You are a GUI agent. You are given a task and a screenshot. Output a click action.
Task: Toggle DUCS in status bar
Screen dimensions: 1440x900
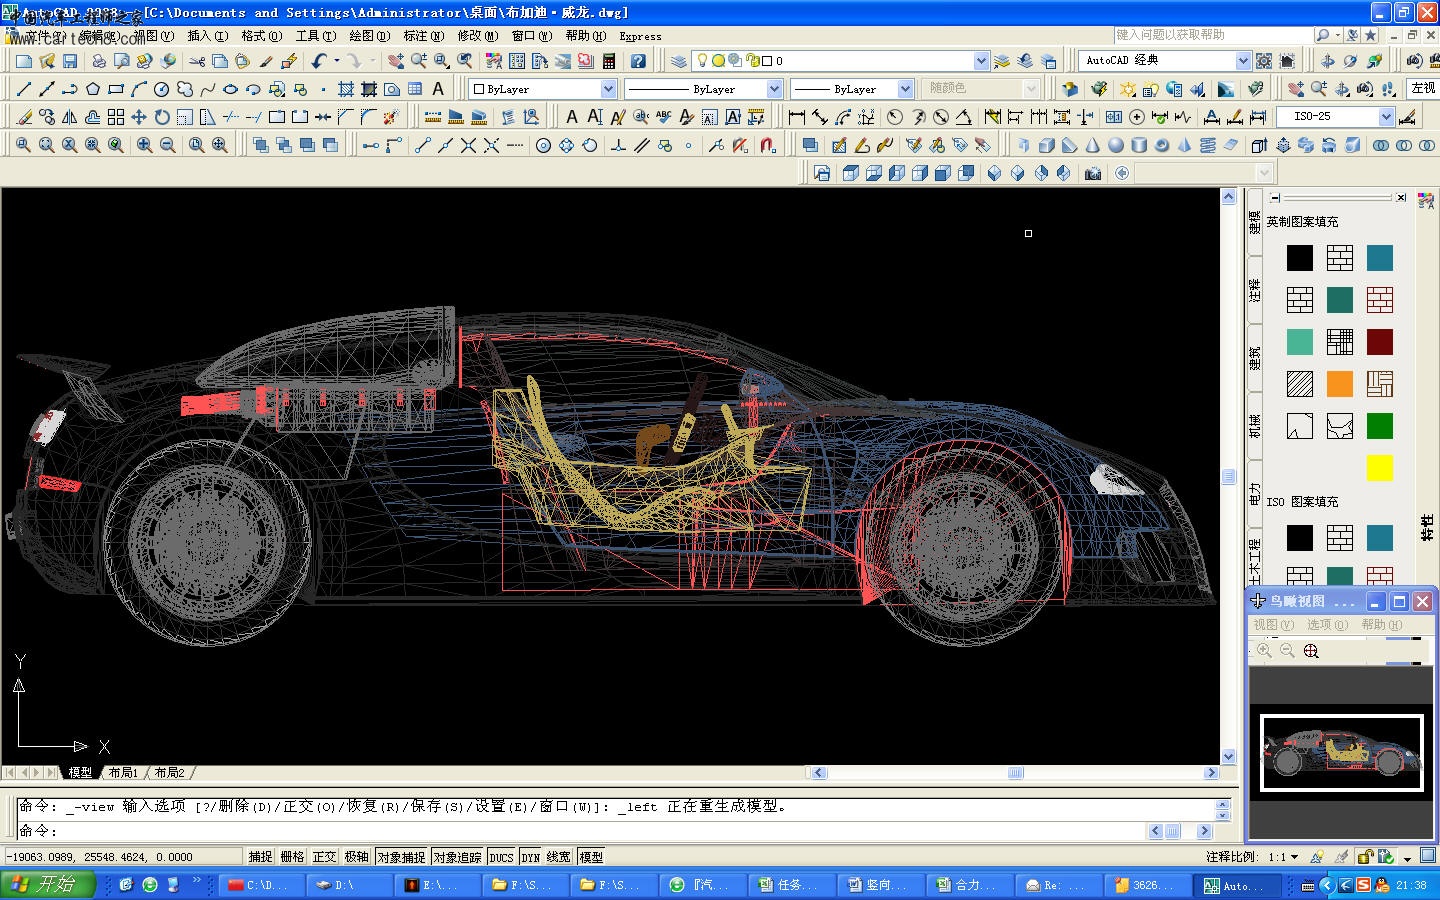coord(501,857)
